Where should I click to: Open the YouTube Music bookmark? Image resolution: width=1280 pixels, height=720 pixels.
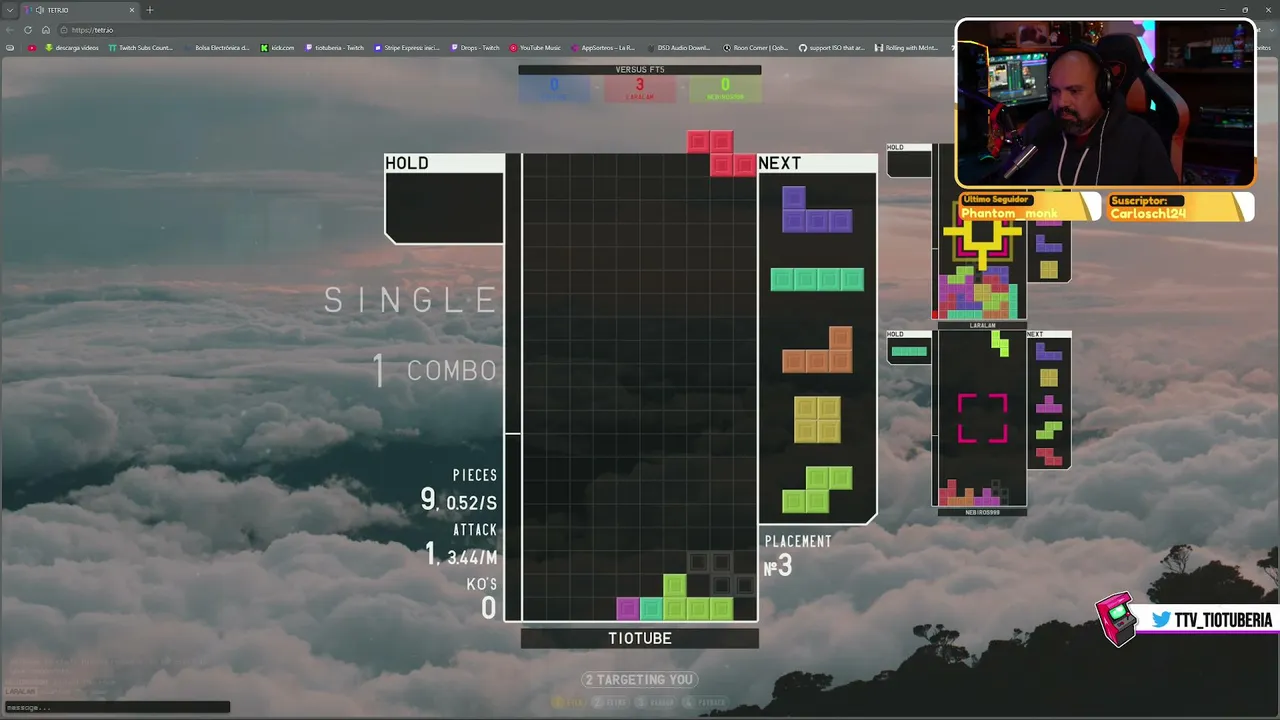pos(535,48)
